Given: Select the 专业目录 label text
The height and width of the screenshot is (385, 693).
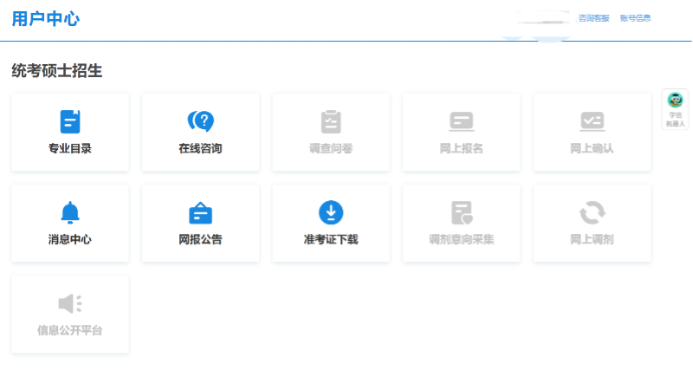Looking at the screenshot, I should pos(70,149).
